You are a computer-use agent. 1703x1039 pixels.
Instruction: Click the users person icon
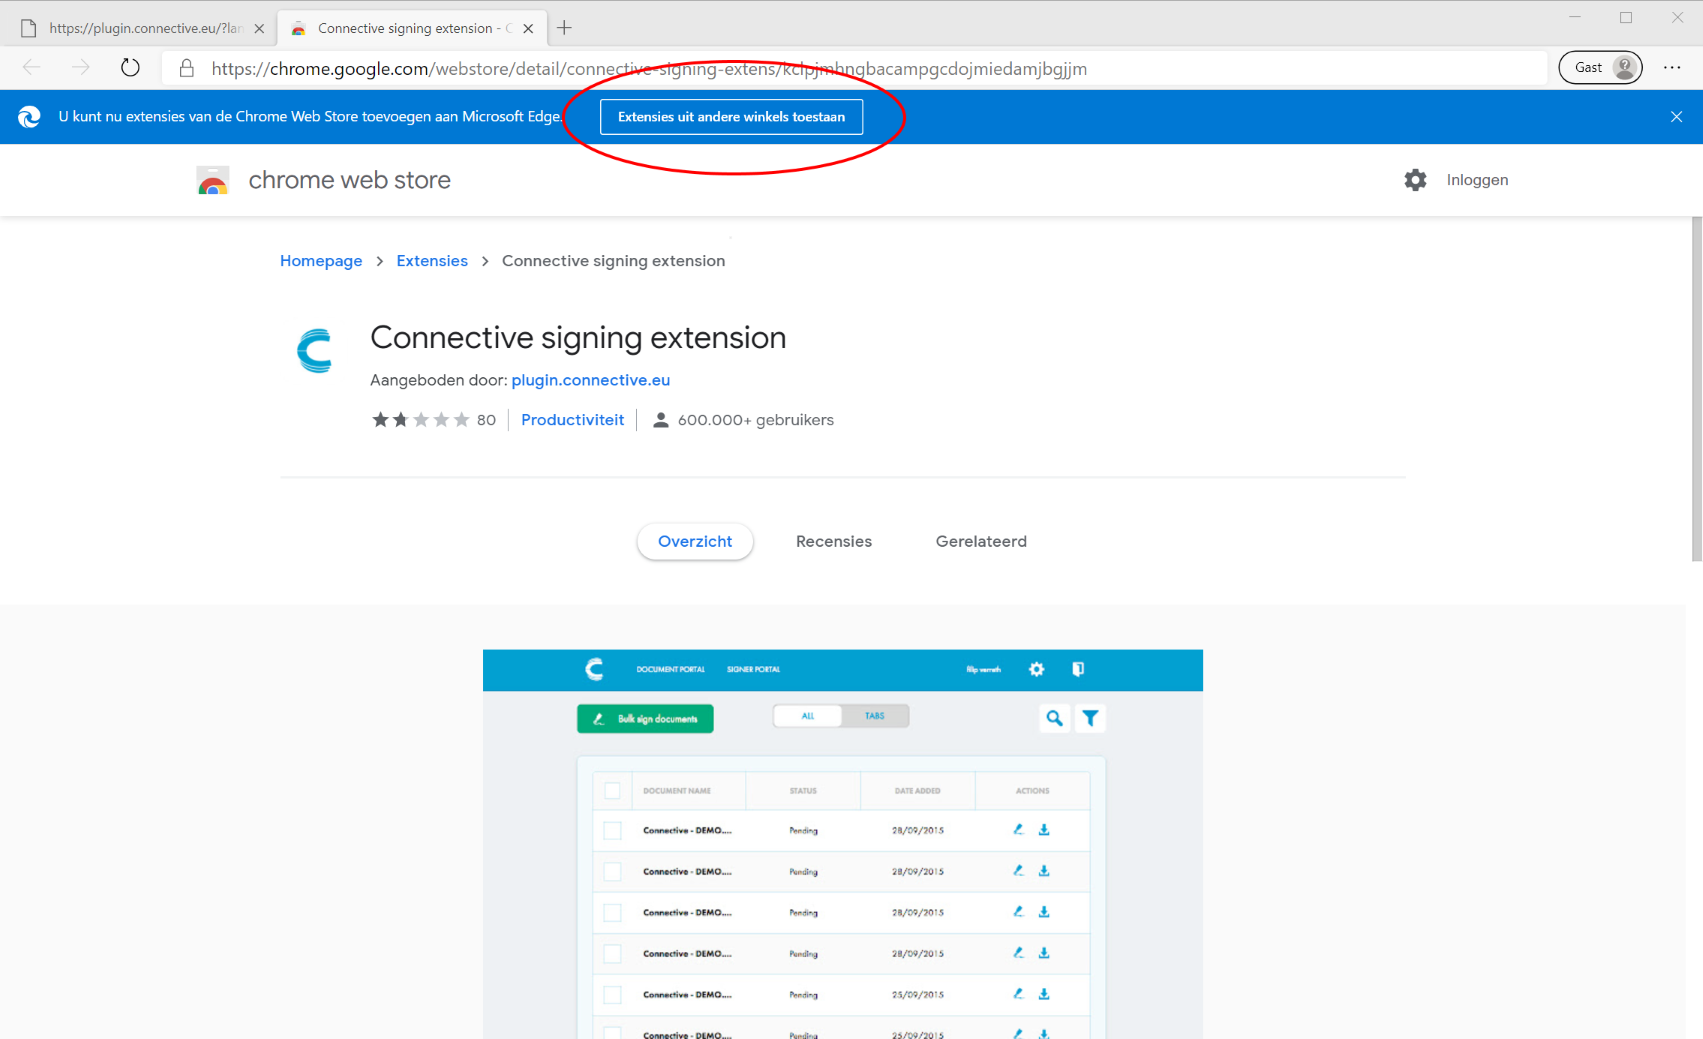click(x=660, y=420)
